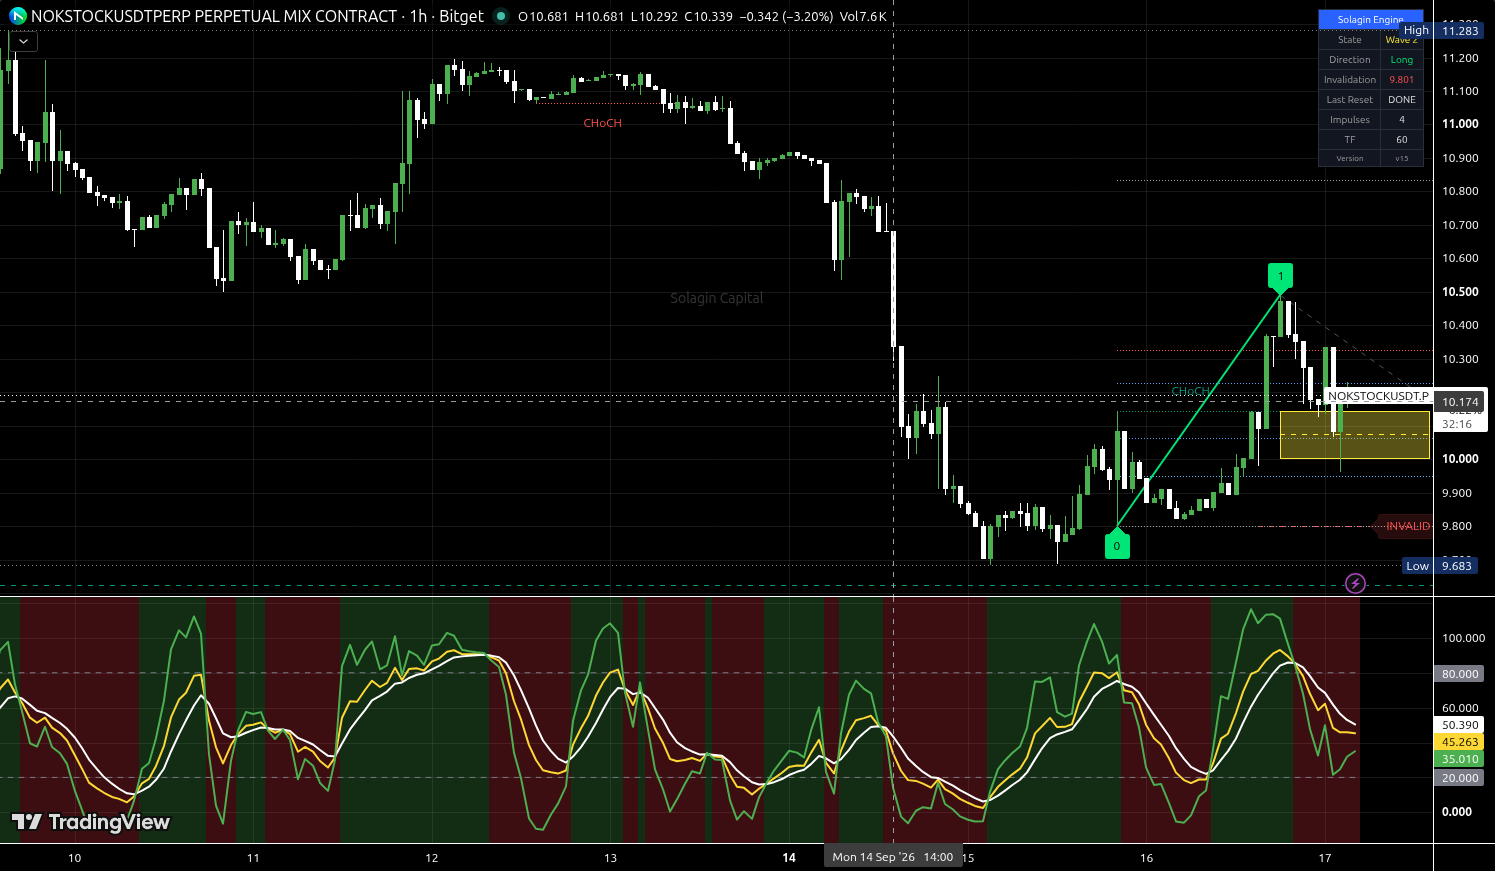Click the current price label 10.174

tap(1460, 402)
